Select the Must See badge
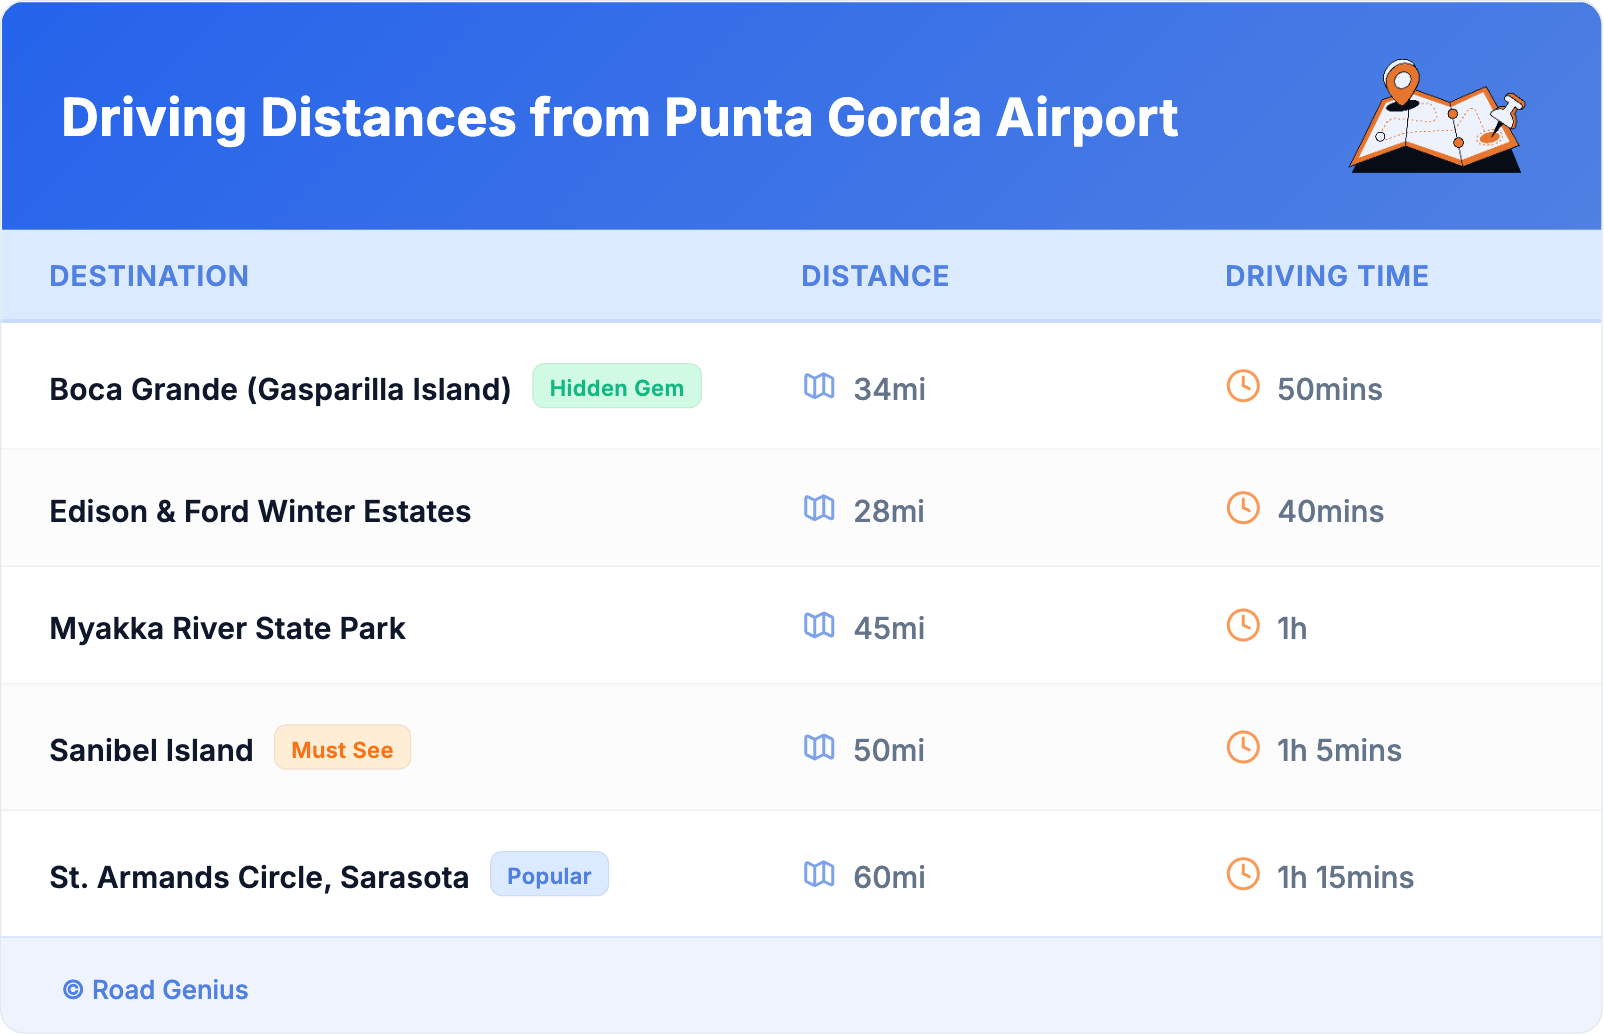 (x=342, y=747)
